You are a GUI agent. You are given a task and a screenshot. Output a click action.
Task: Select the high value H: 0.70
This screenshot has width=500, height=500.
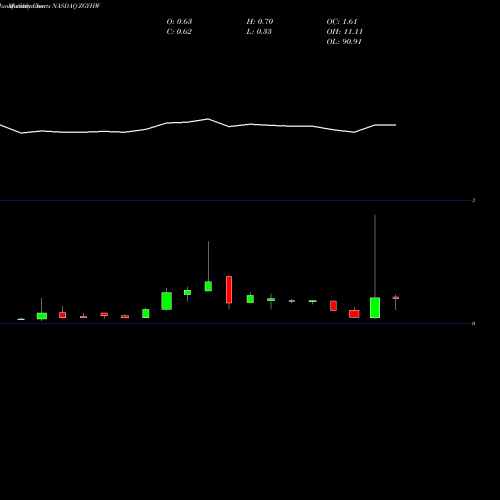click(260, 22)
